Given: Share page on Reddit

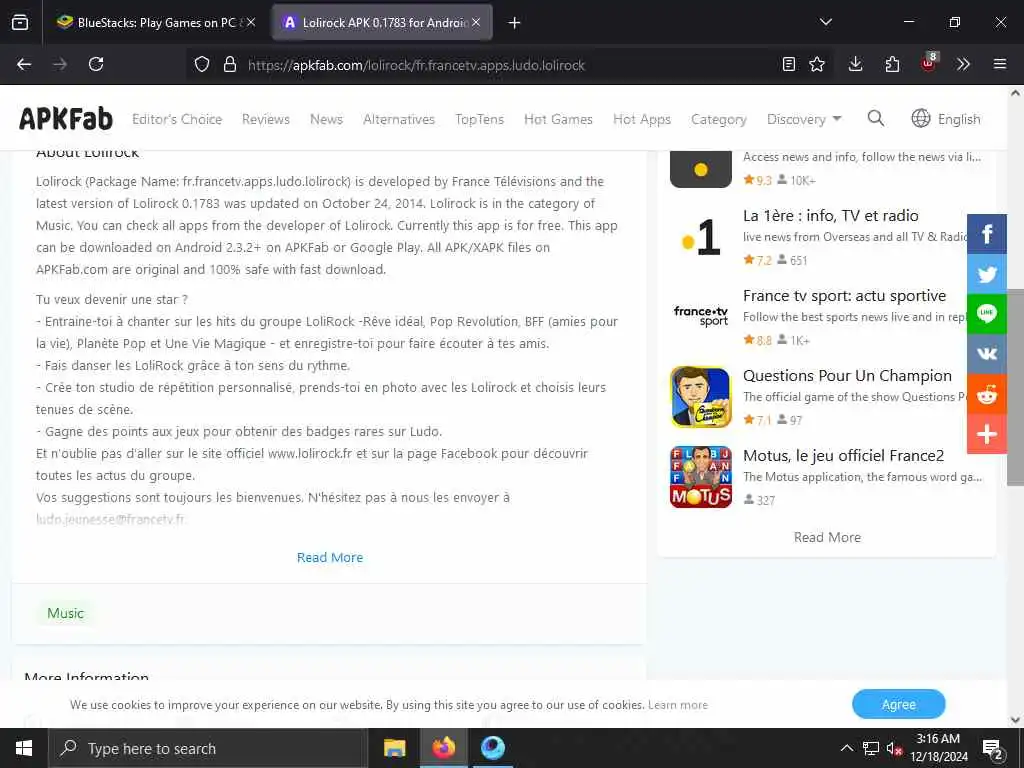Looking at the screenshot, I should [987, 394].
